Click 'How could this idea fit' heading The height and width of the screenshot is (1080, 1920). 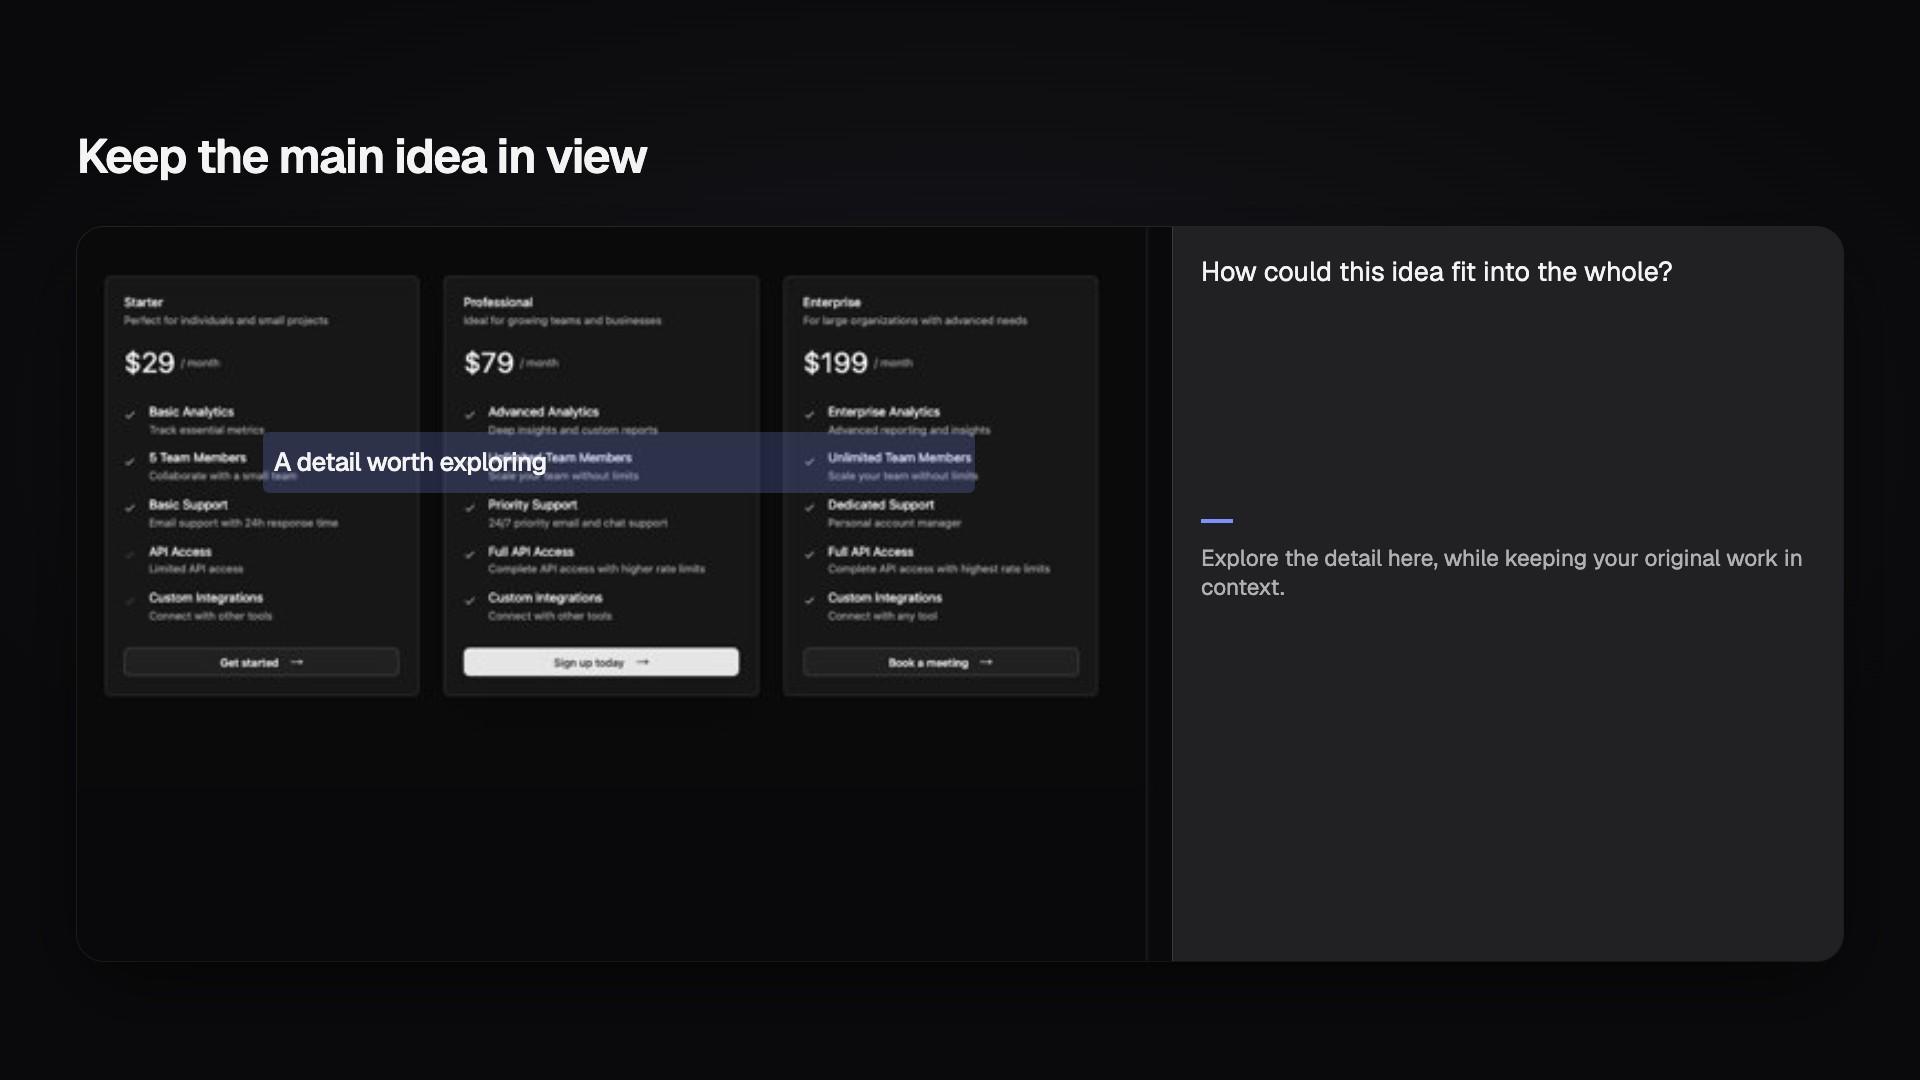tap(1436, 272)
